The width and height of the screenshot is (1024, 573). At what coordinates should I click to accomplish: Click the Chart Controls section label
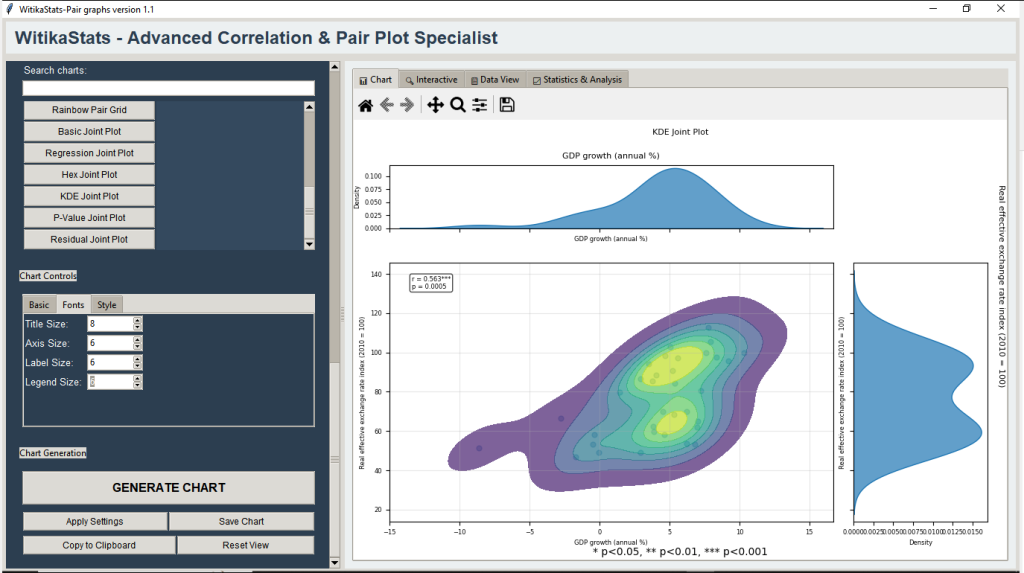[48, 276]
